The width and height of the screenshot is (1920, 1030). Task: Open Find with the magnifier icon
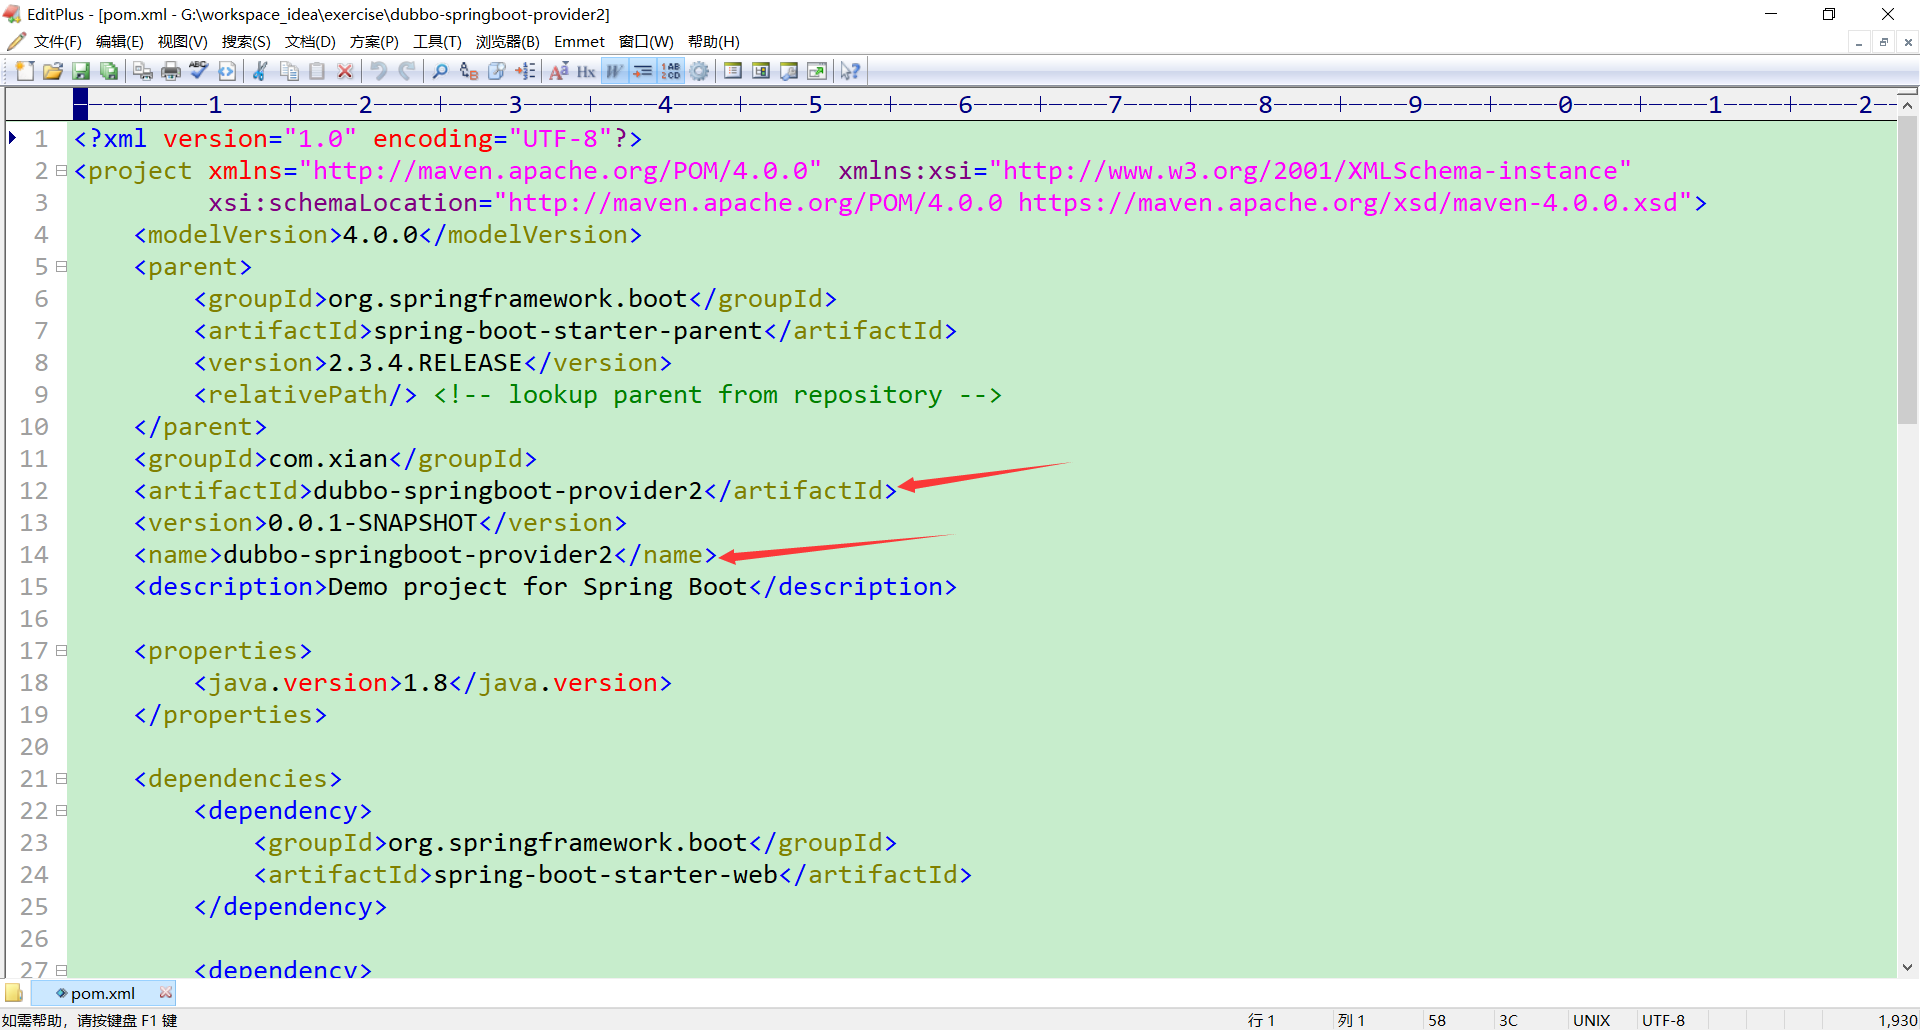[440, 71]
